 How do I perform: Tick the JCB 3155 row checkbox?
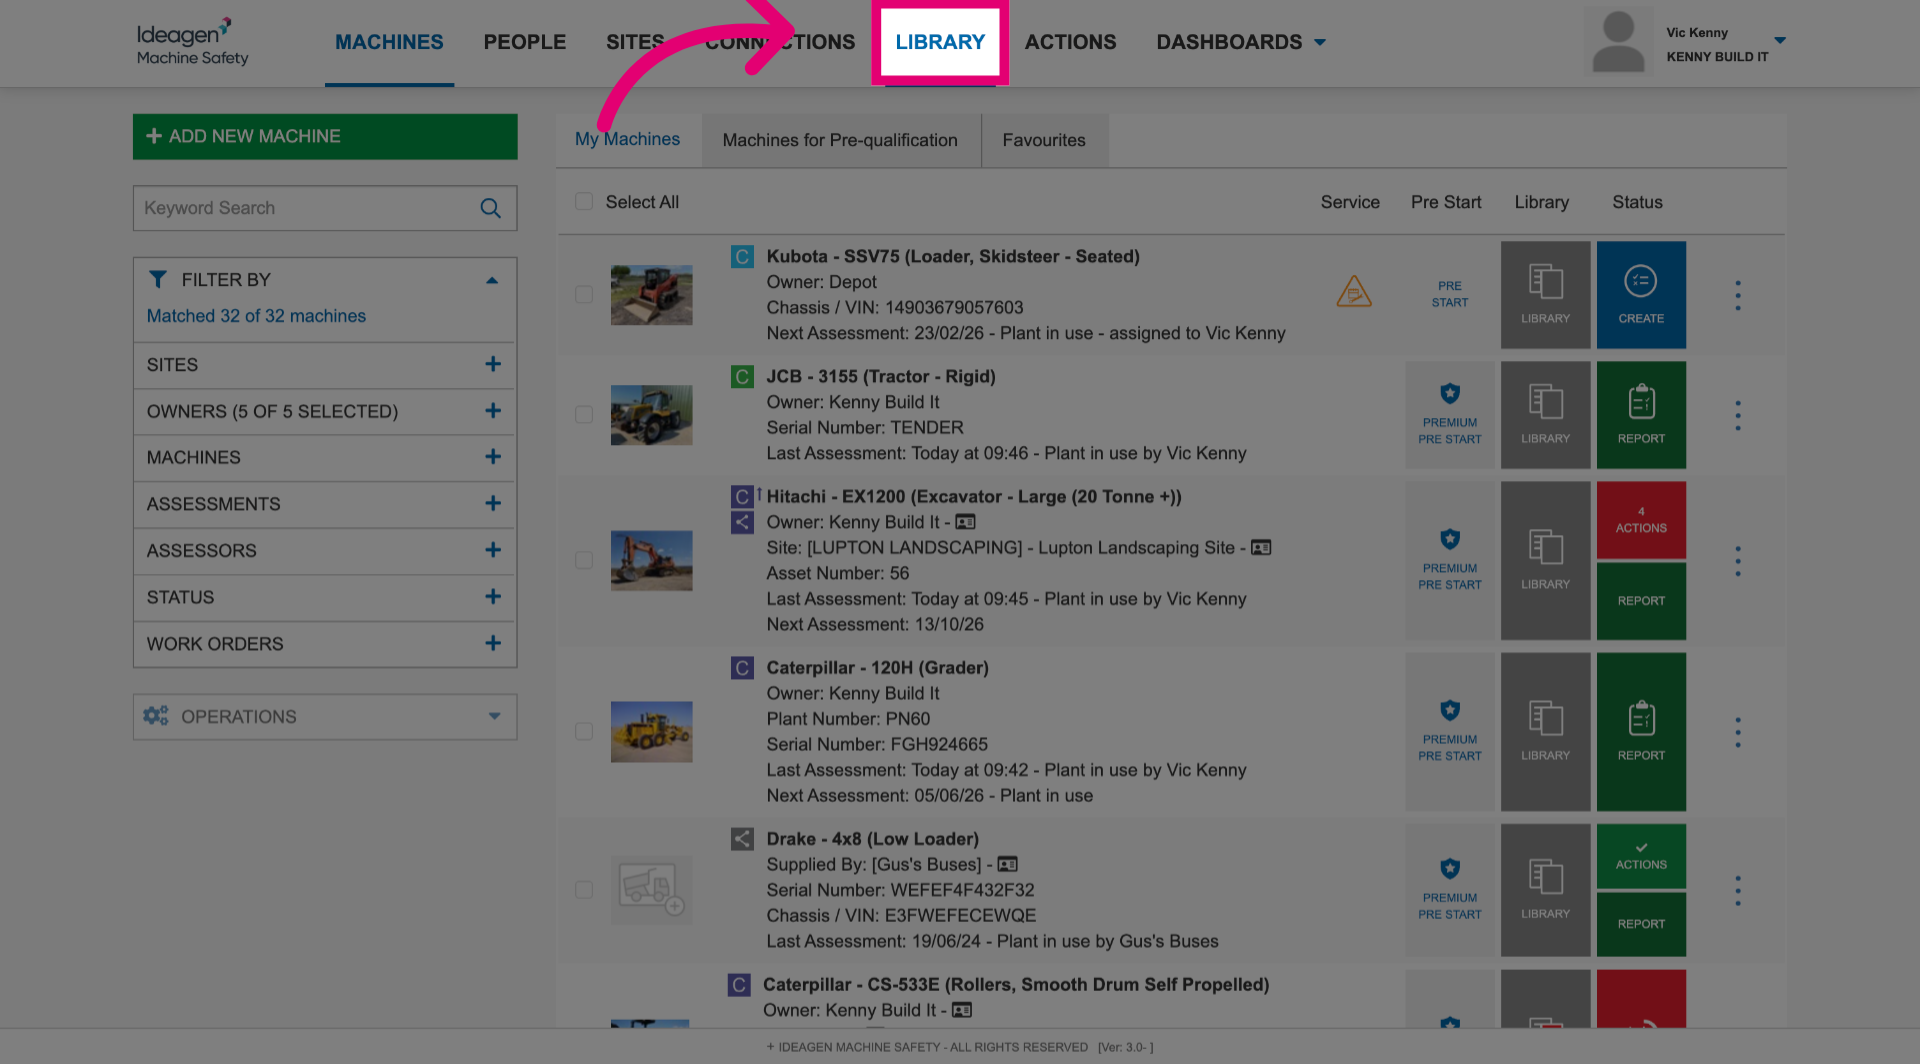pyautogui.click(x=584, y=414)
